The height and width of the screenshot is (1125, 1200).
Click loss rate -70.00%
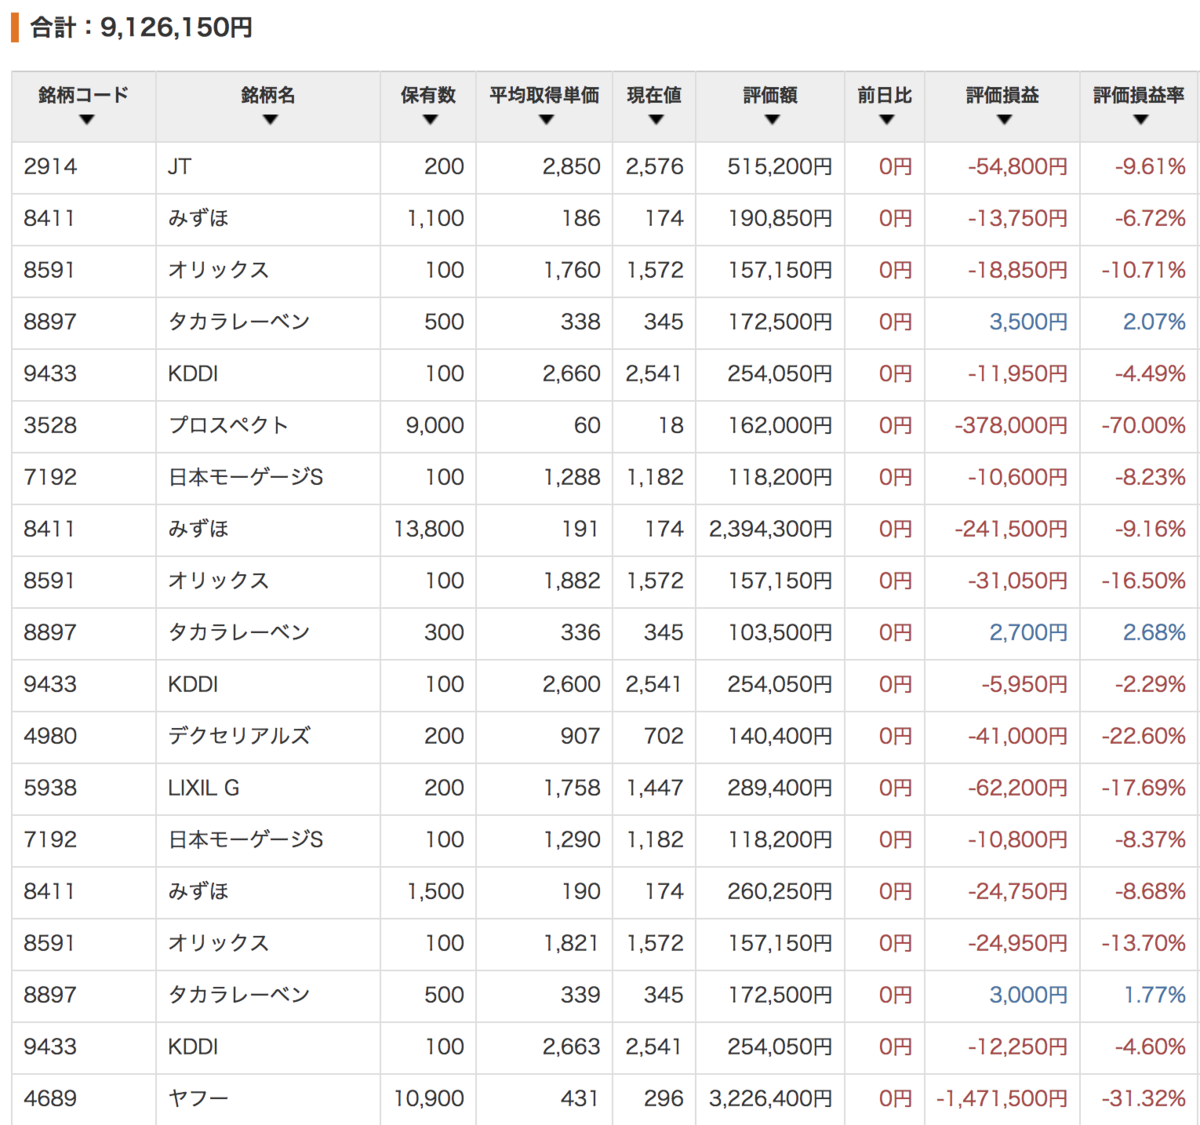1144,426
